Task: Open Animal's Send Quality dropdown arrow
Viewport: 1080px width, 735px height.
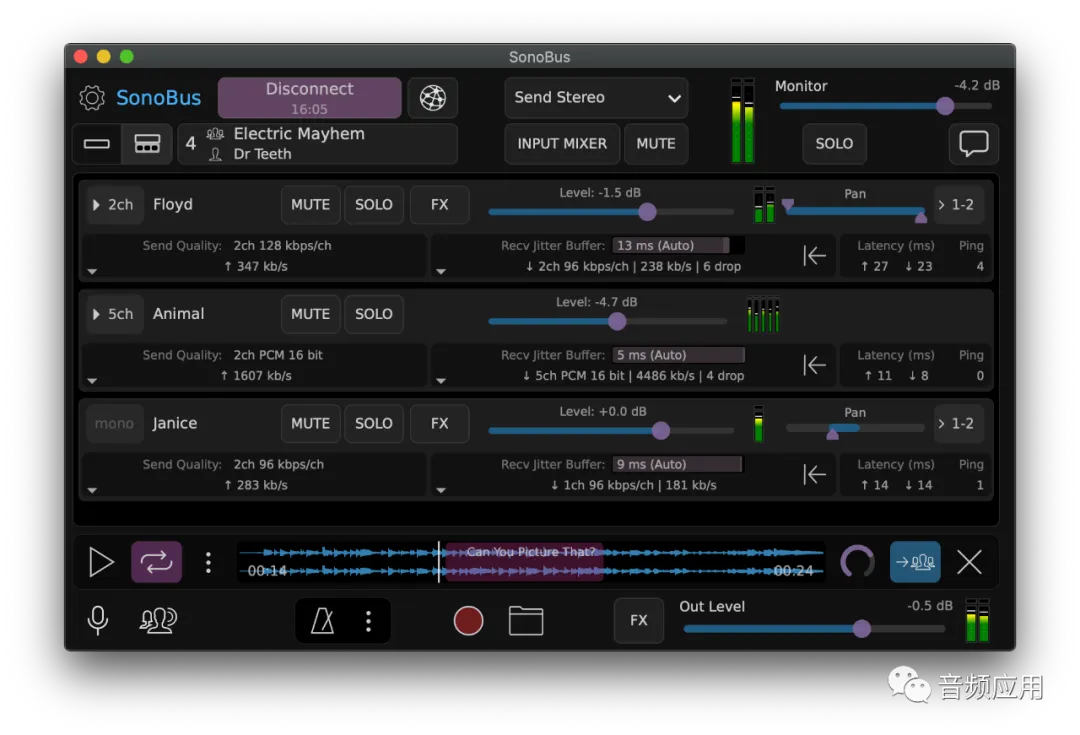Action: pos(92,380)
